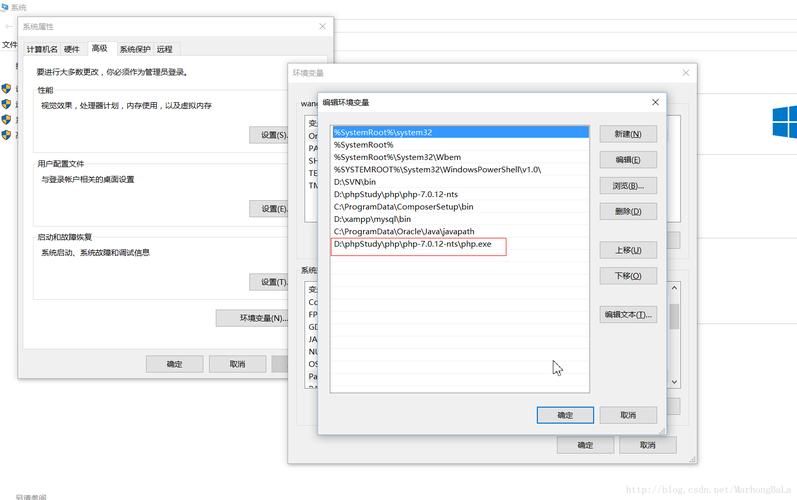Switch to Hardware (硬件) tab
The image size is (797, 500).
[72, 49]
